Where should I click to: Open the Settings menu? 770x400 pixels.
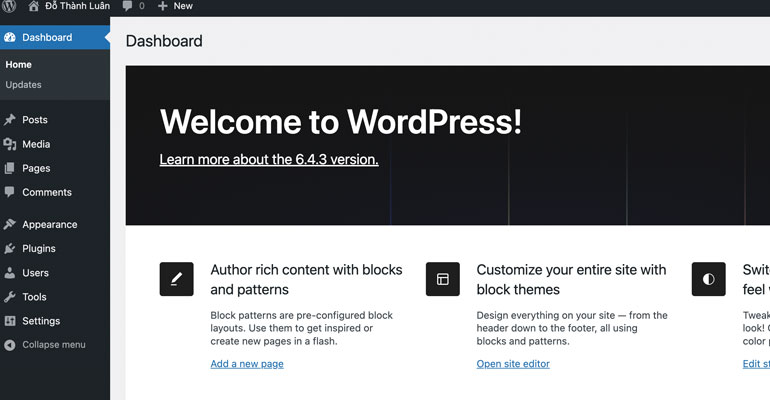55,321
